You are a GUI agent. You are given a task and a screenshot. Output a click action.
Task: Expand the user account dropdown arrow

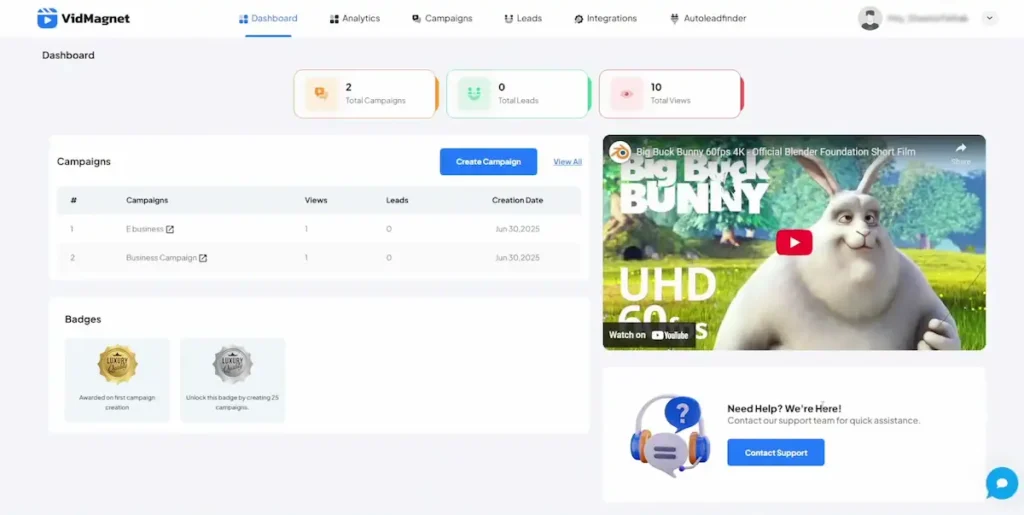tap(989, 18)
